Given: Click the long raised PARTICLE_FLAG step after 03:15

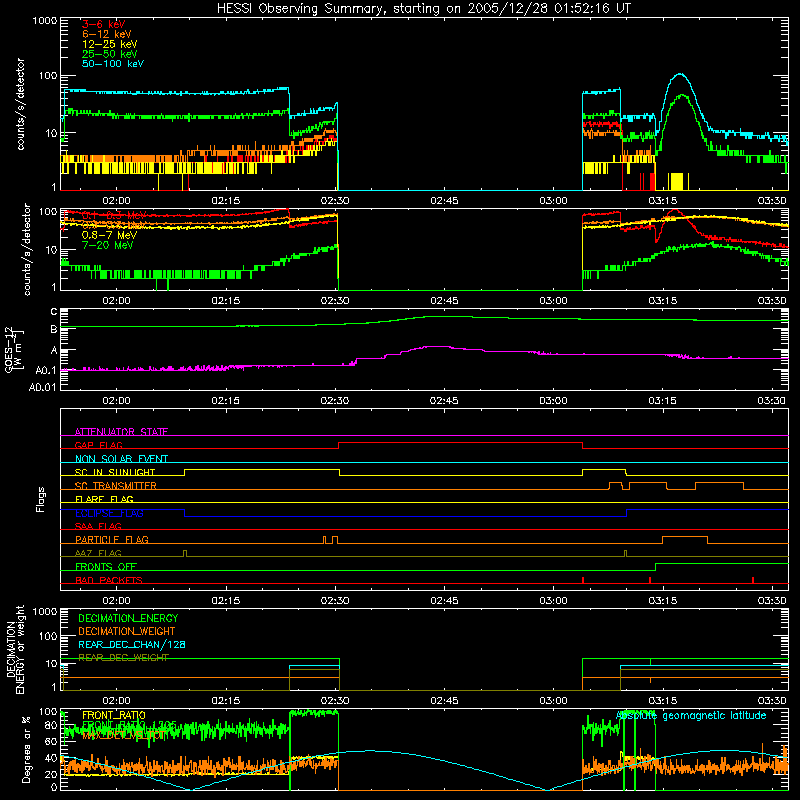Looking at the screenshot, I should (x=685, y=537).
